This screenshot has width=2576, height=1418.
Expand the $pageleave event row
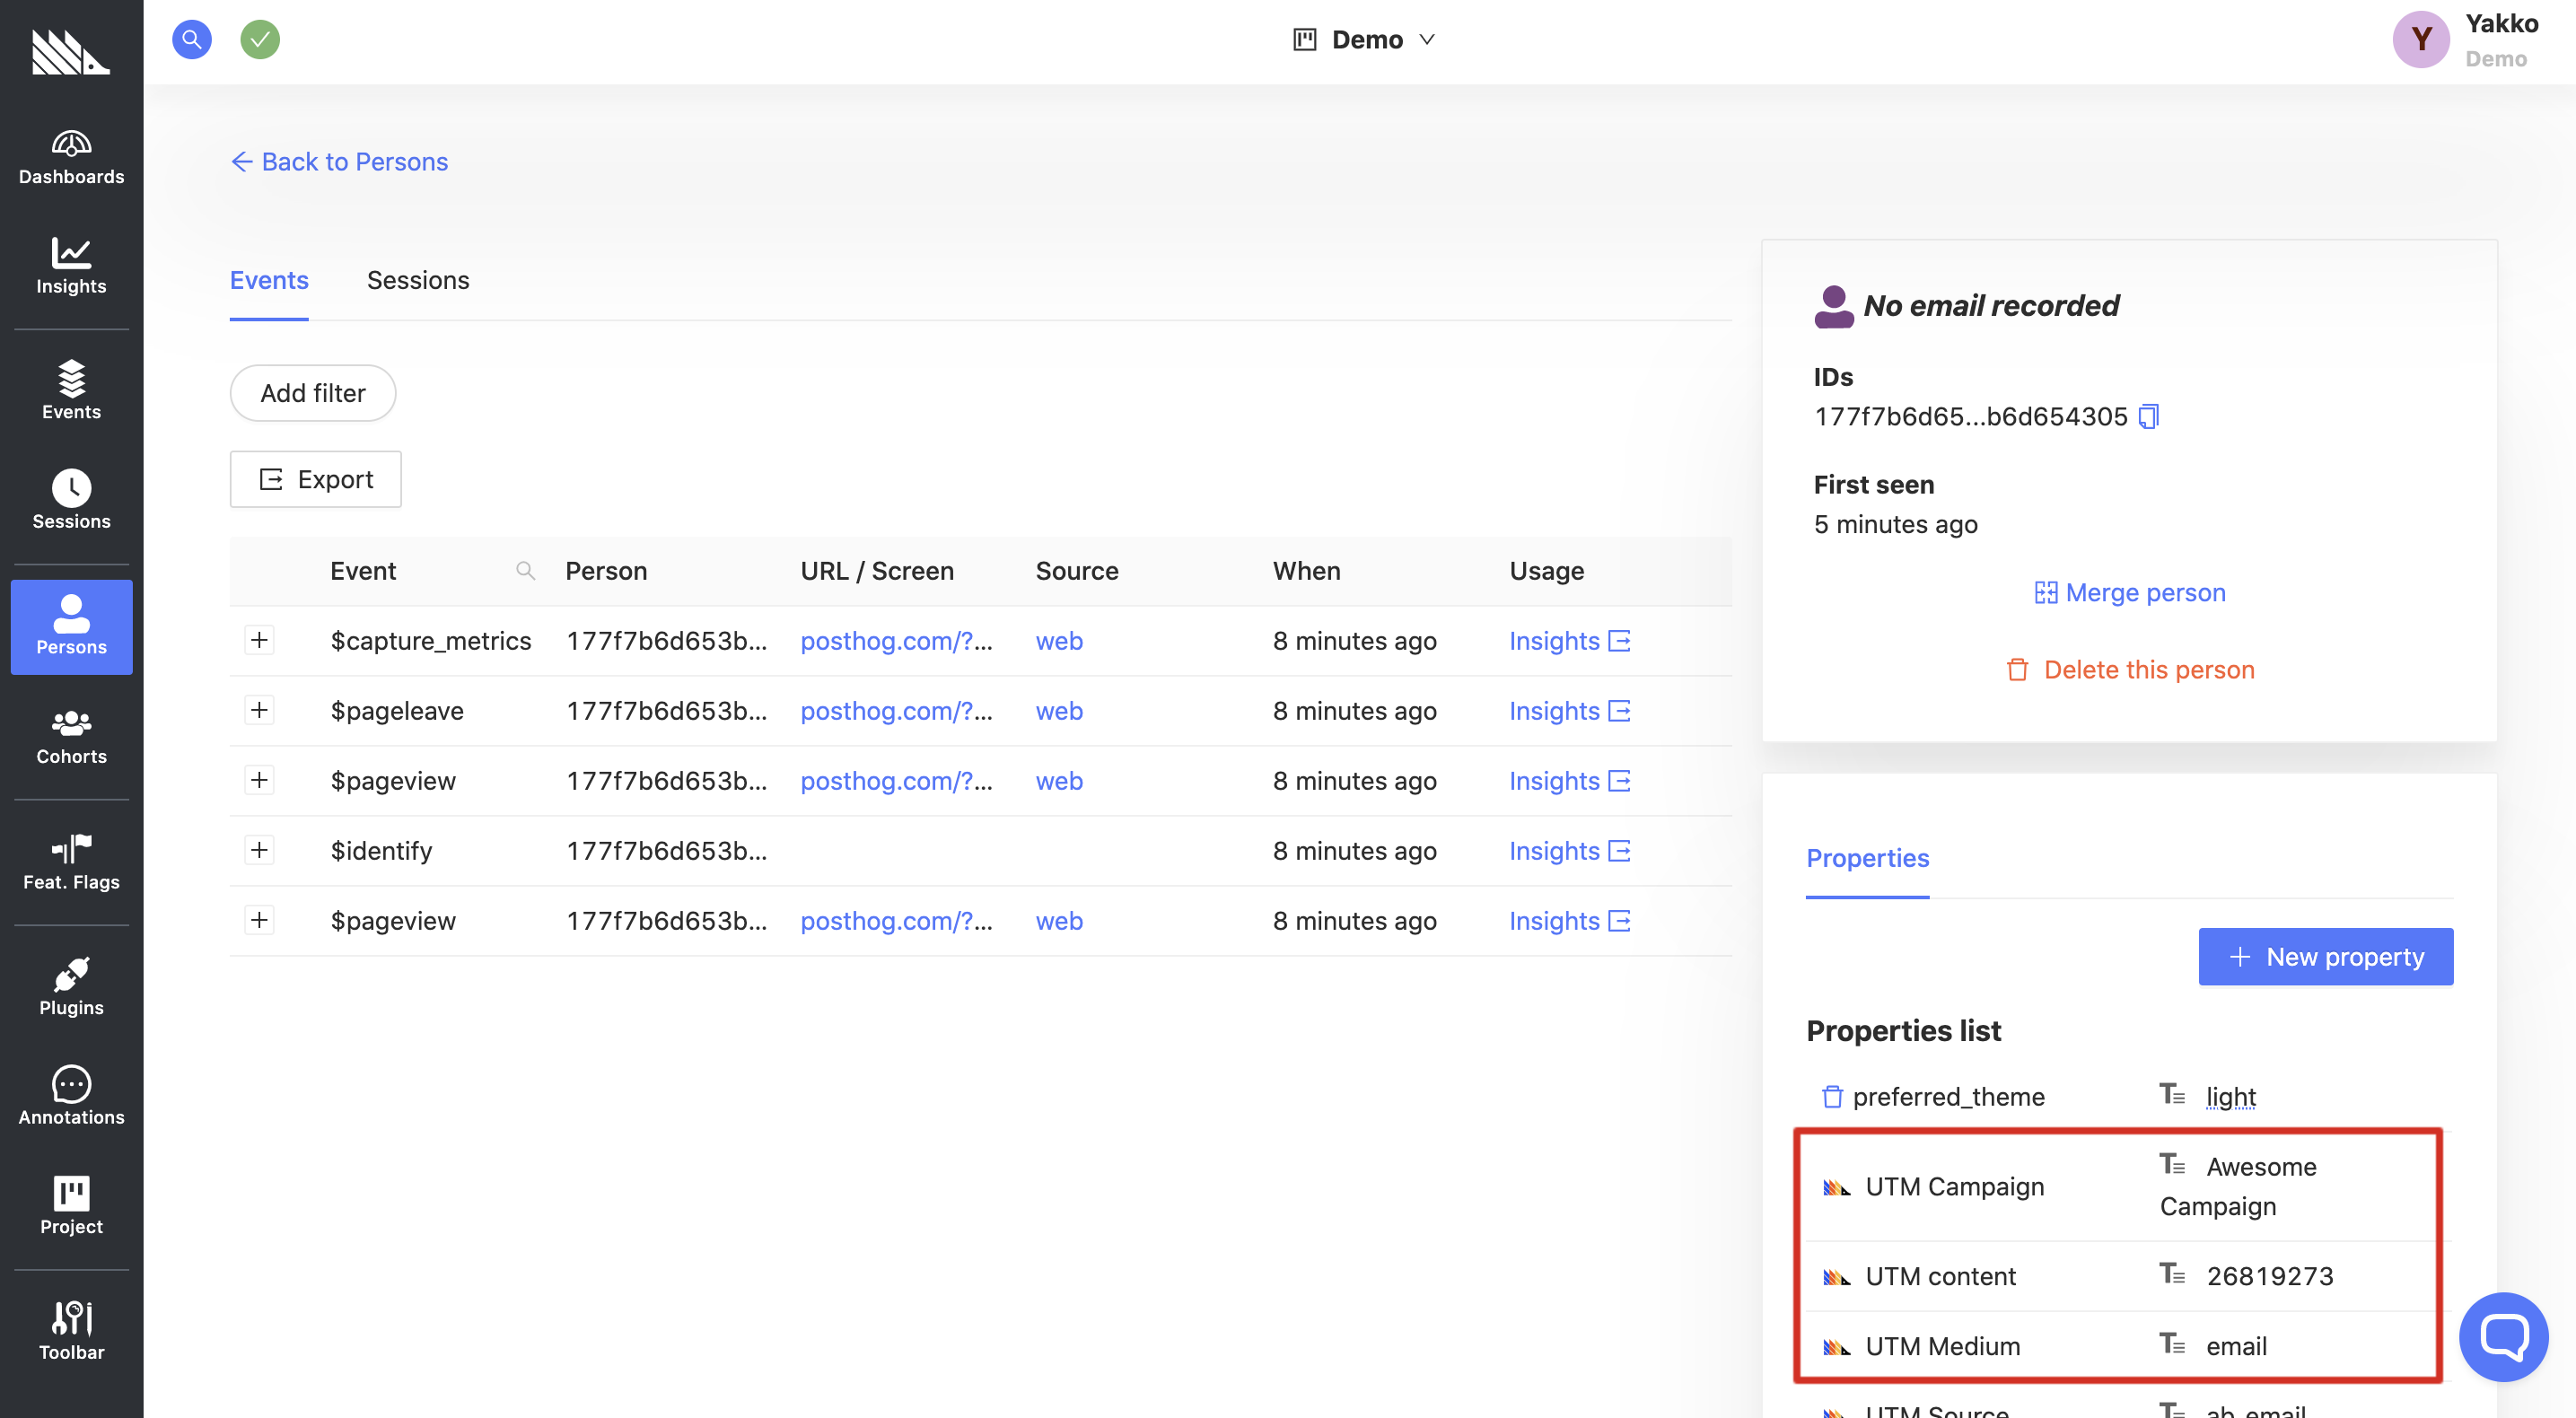(260, 709)
